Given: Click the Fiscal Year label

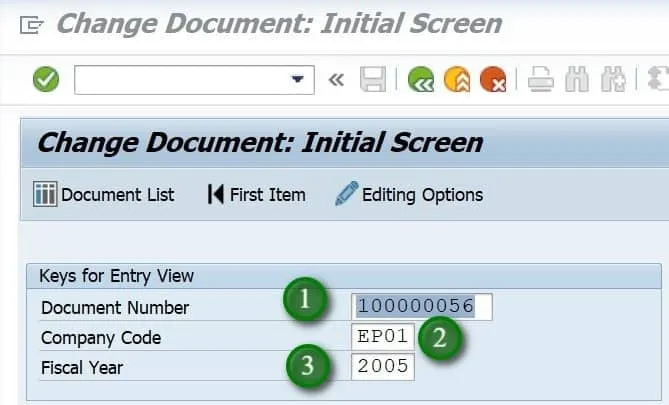Looking at the screenshot, I should pyautogui.click(x=82, y=367).
